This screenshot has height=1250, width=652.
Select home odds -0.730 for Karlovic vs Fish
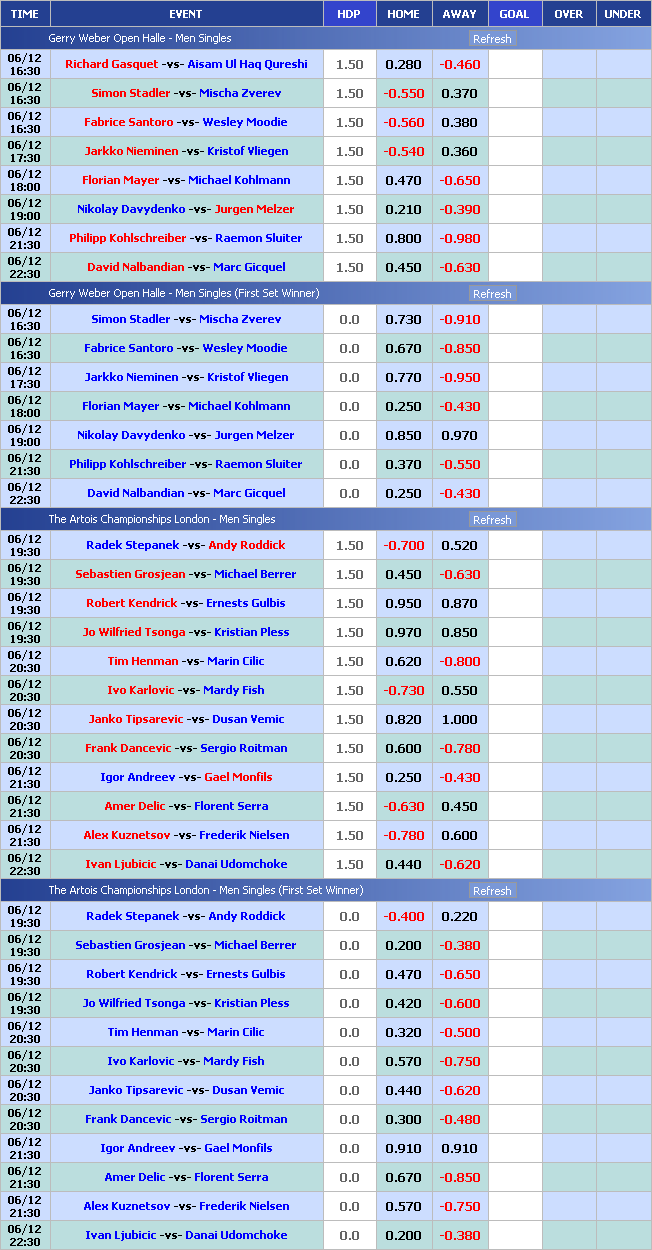[404, 691]
